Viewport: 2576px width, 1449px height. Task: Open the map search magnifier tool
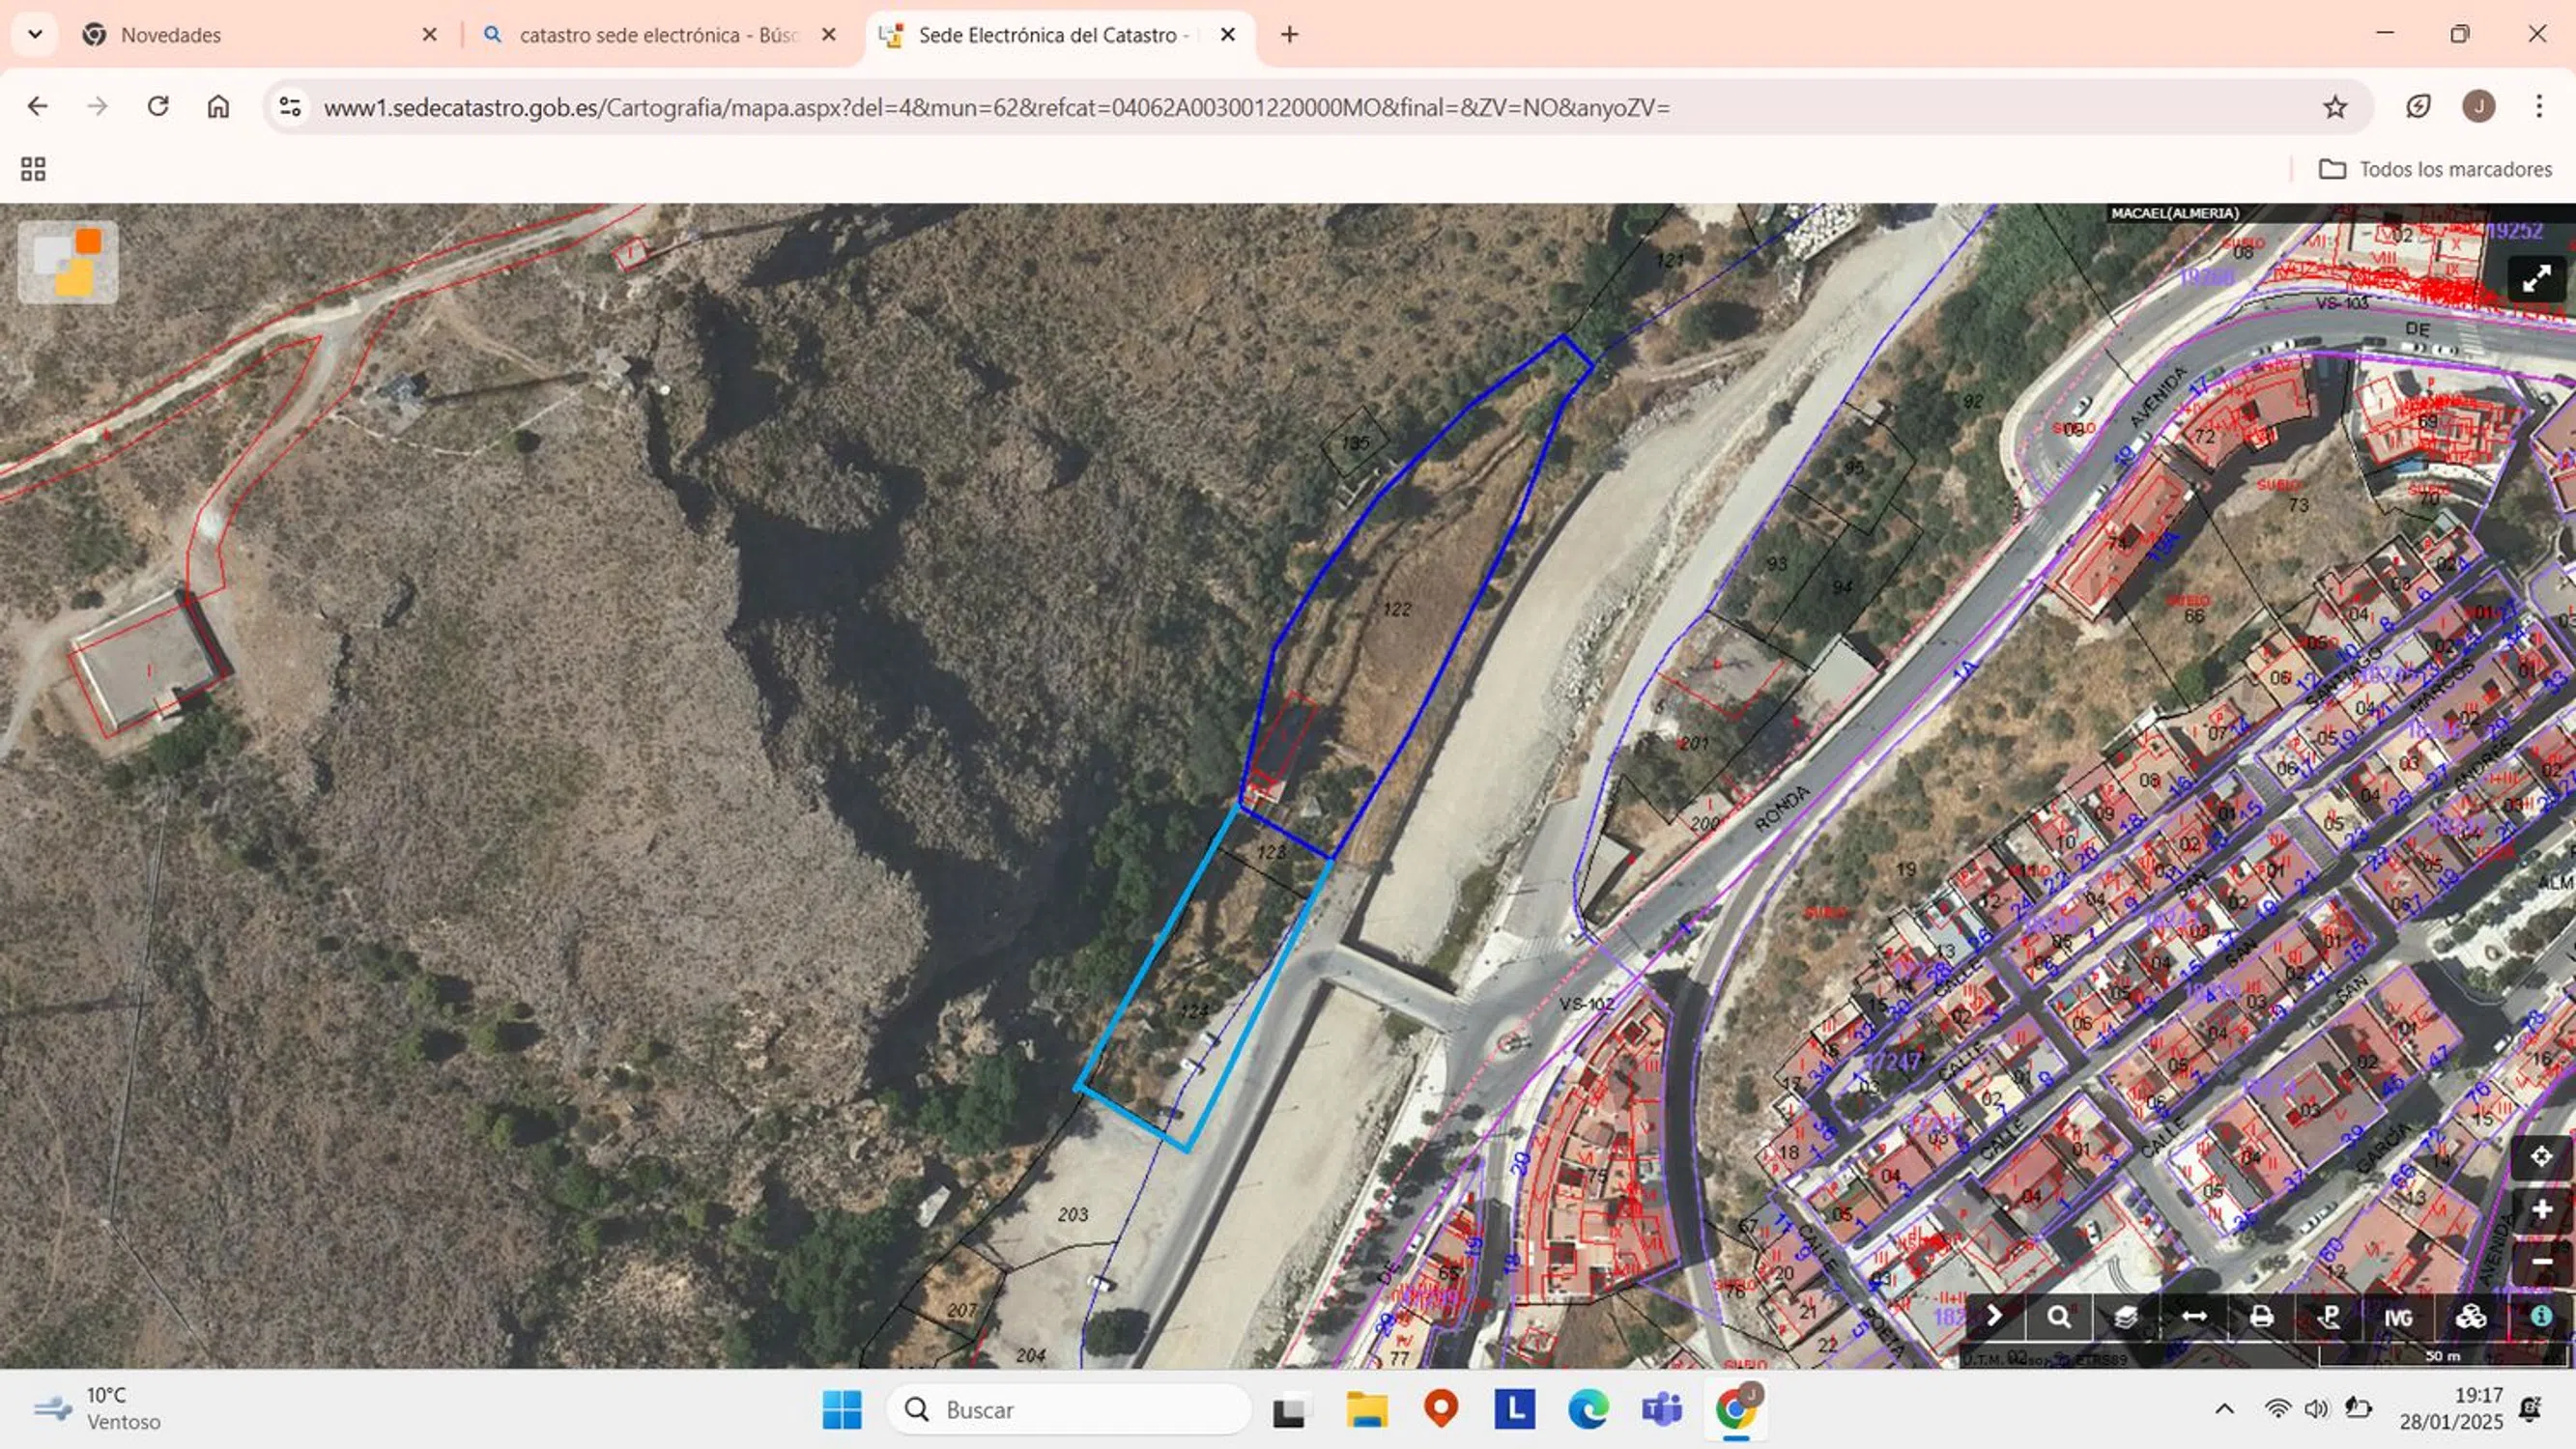[2058, 1317]
